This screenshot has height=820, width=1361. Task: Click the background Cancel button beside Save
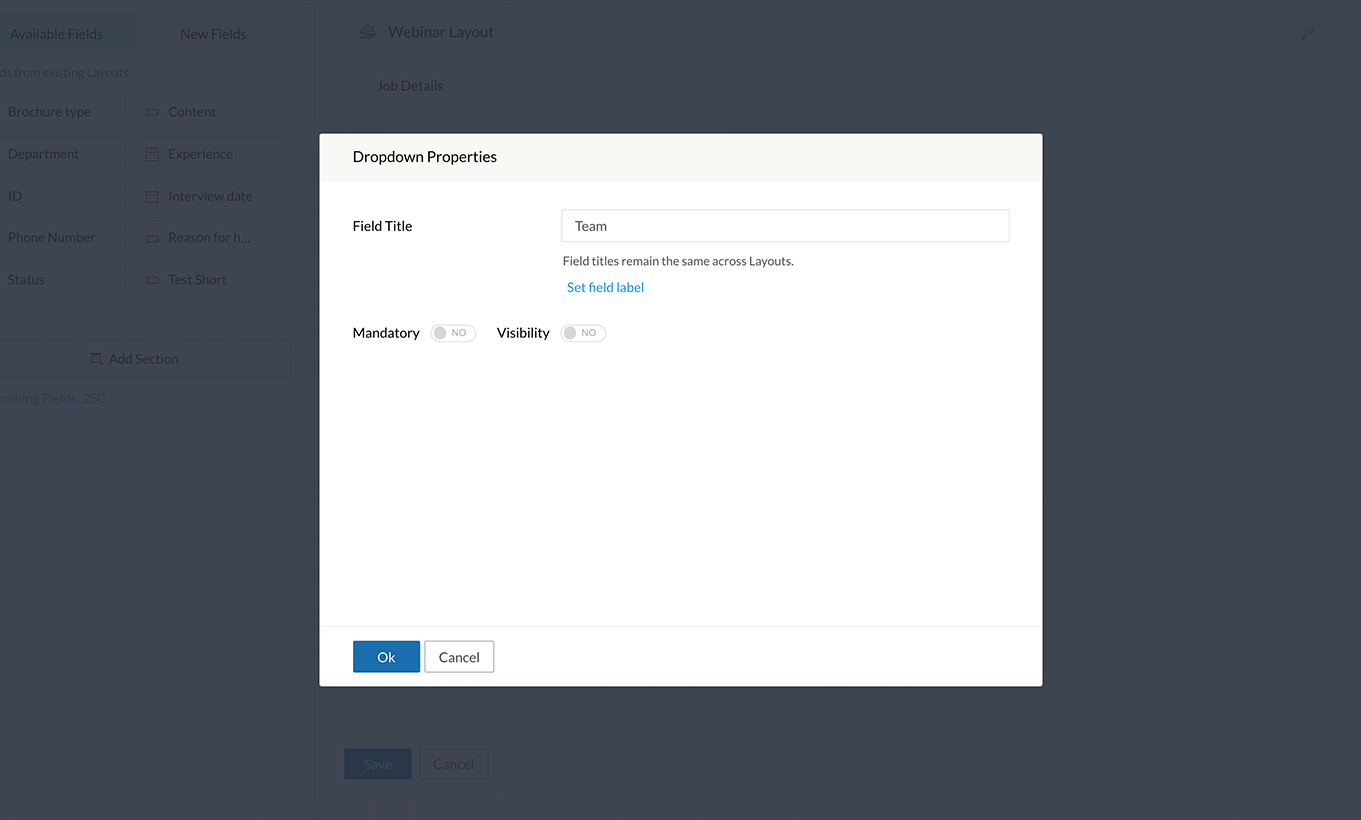coord(453,764)
